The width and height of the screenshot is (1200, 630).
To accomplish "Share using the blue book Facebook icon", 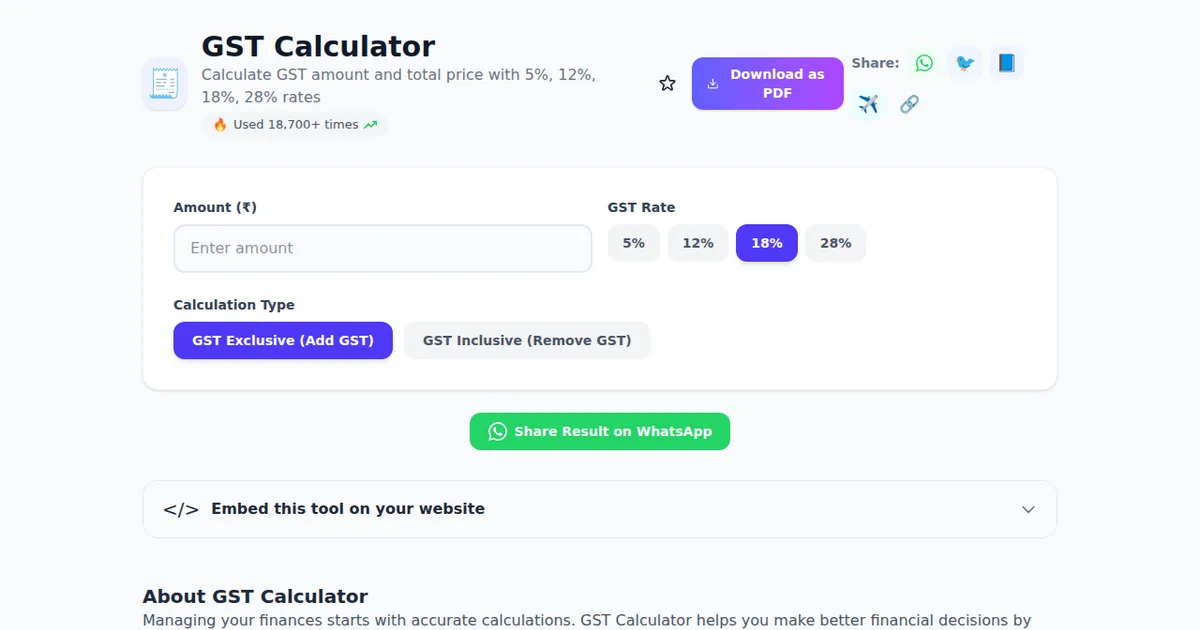I will [x=1006, y=63].
